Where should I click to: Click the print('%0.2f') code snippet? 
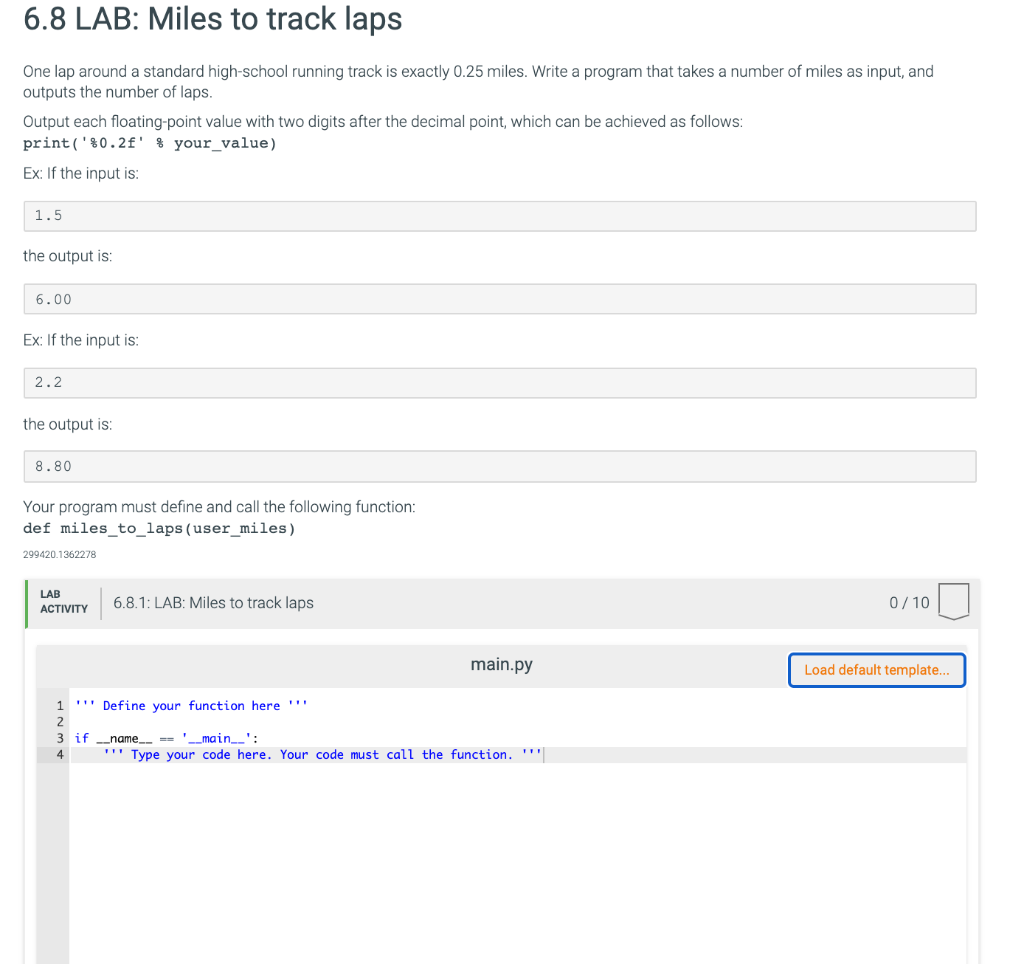pyautogui.click(x=148, y=143)
